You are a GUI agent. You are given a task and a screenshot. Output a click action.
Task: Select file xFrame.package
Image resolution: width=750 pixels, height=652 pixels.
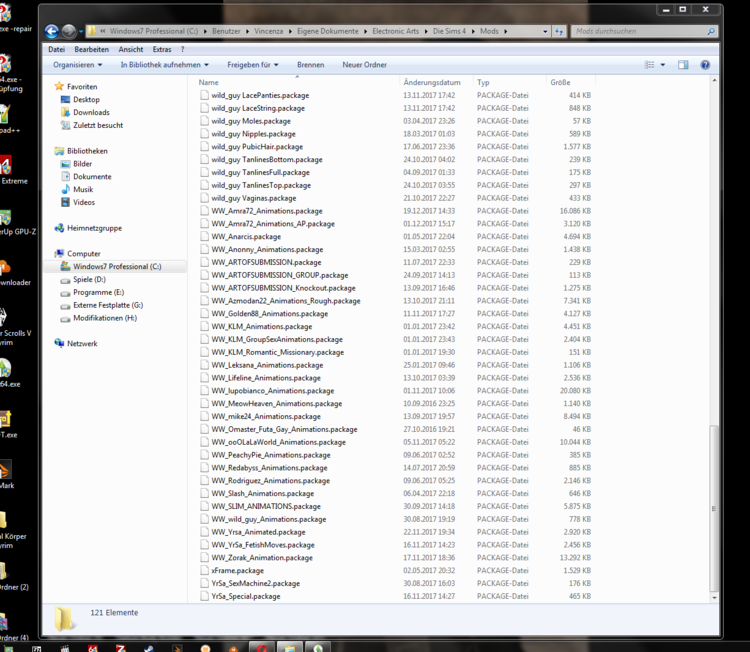238,570
